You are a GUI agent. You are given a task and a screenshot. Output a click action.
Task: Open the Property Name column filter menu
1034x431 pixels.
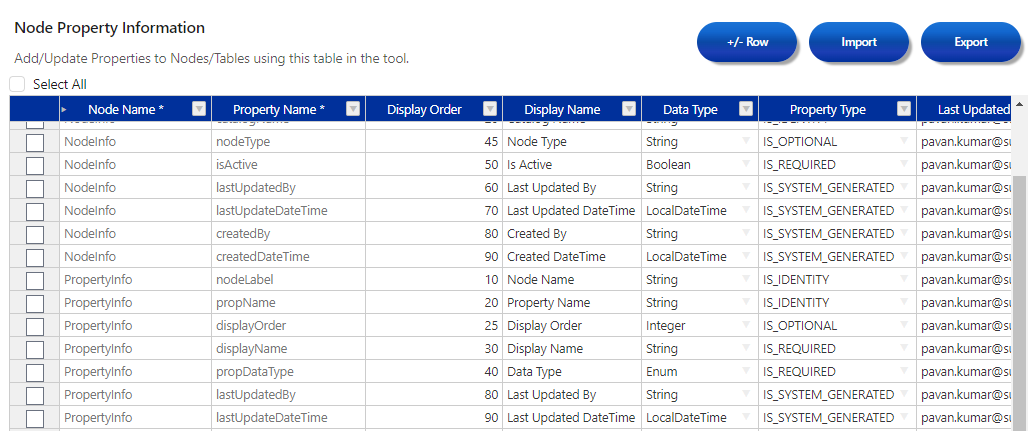pyautogui.click(x=353, y=109)
